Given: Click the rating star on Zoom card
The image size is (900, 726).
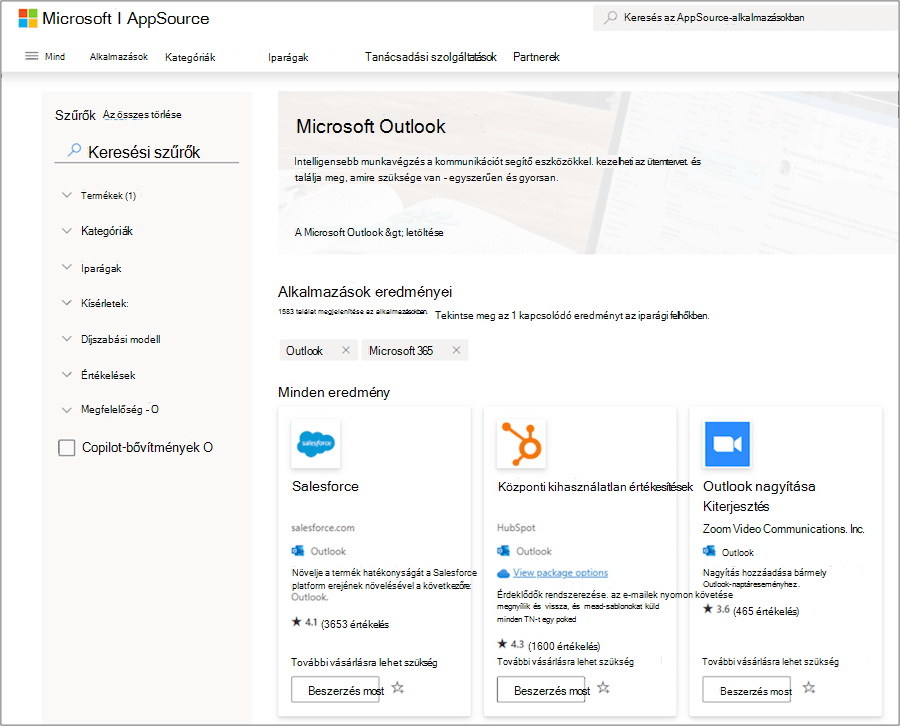Looking at the screenshot, I should pyautogui.click(x=708, y=609).
